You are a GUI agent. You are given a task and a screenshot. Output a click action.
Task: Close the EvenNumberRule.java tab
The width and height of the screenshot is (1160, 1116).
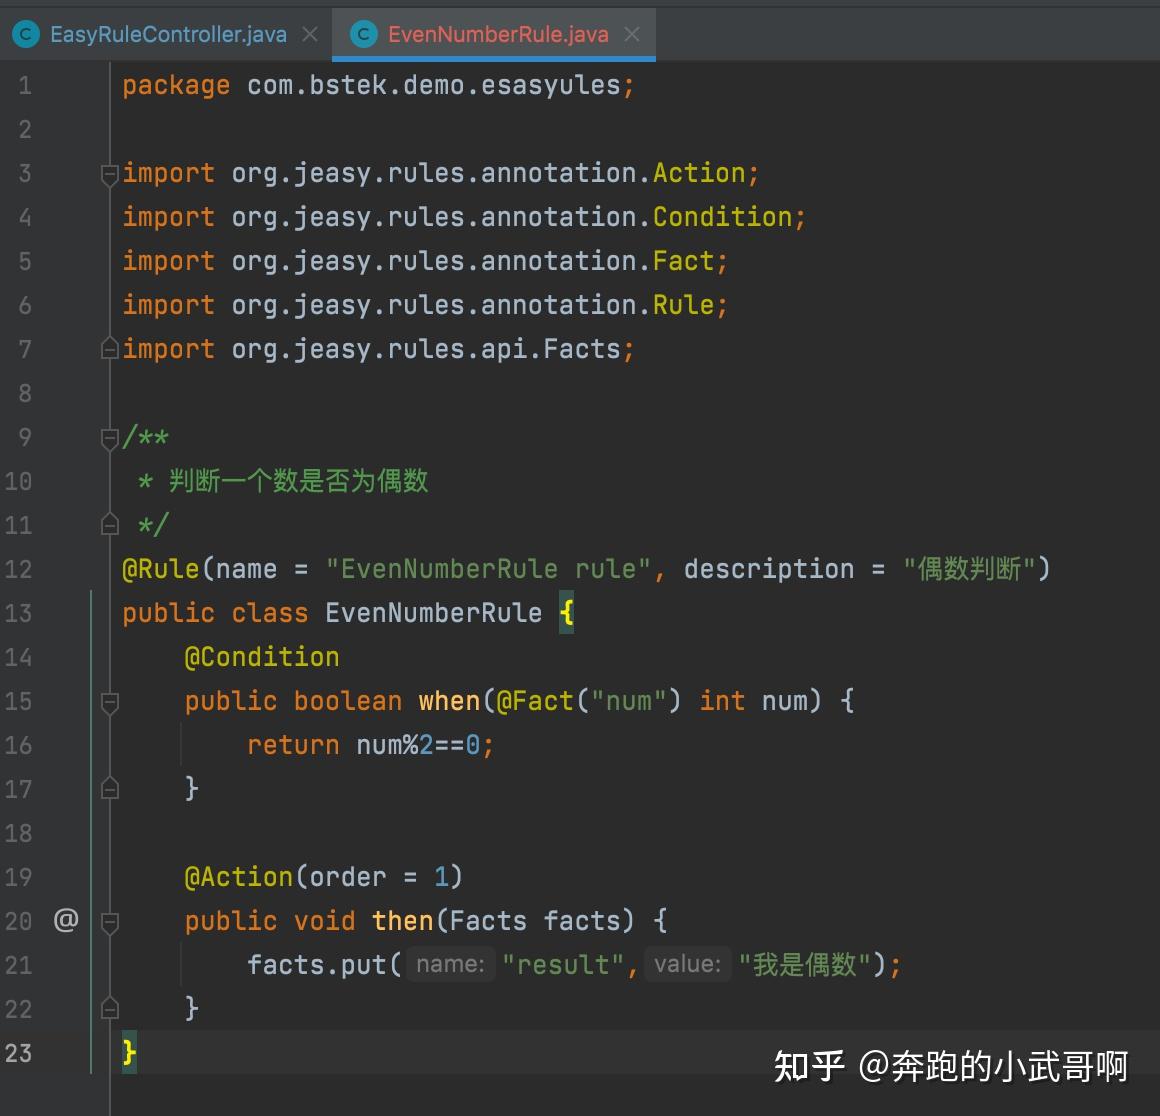[631, 33]
